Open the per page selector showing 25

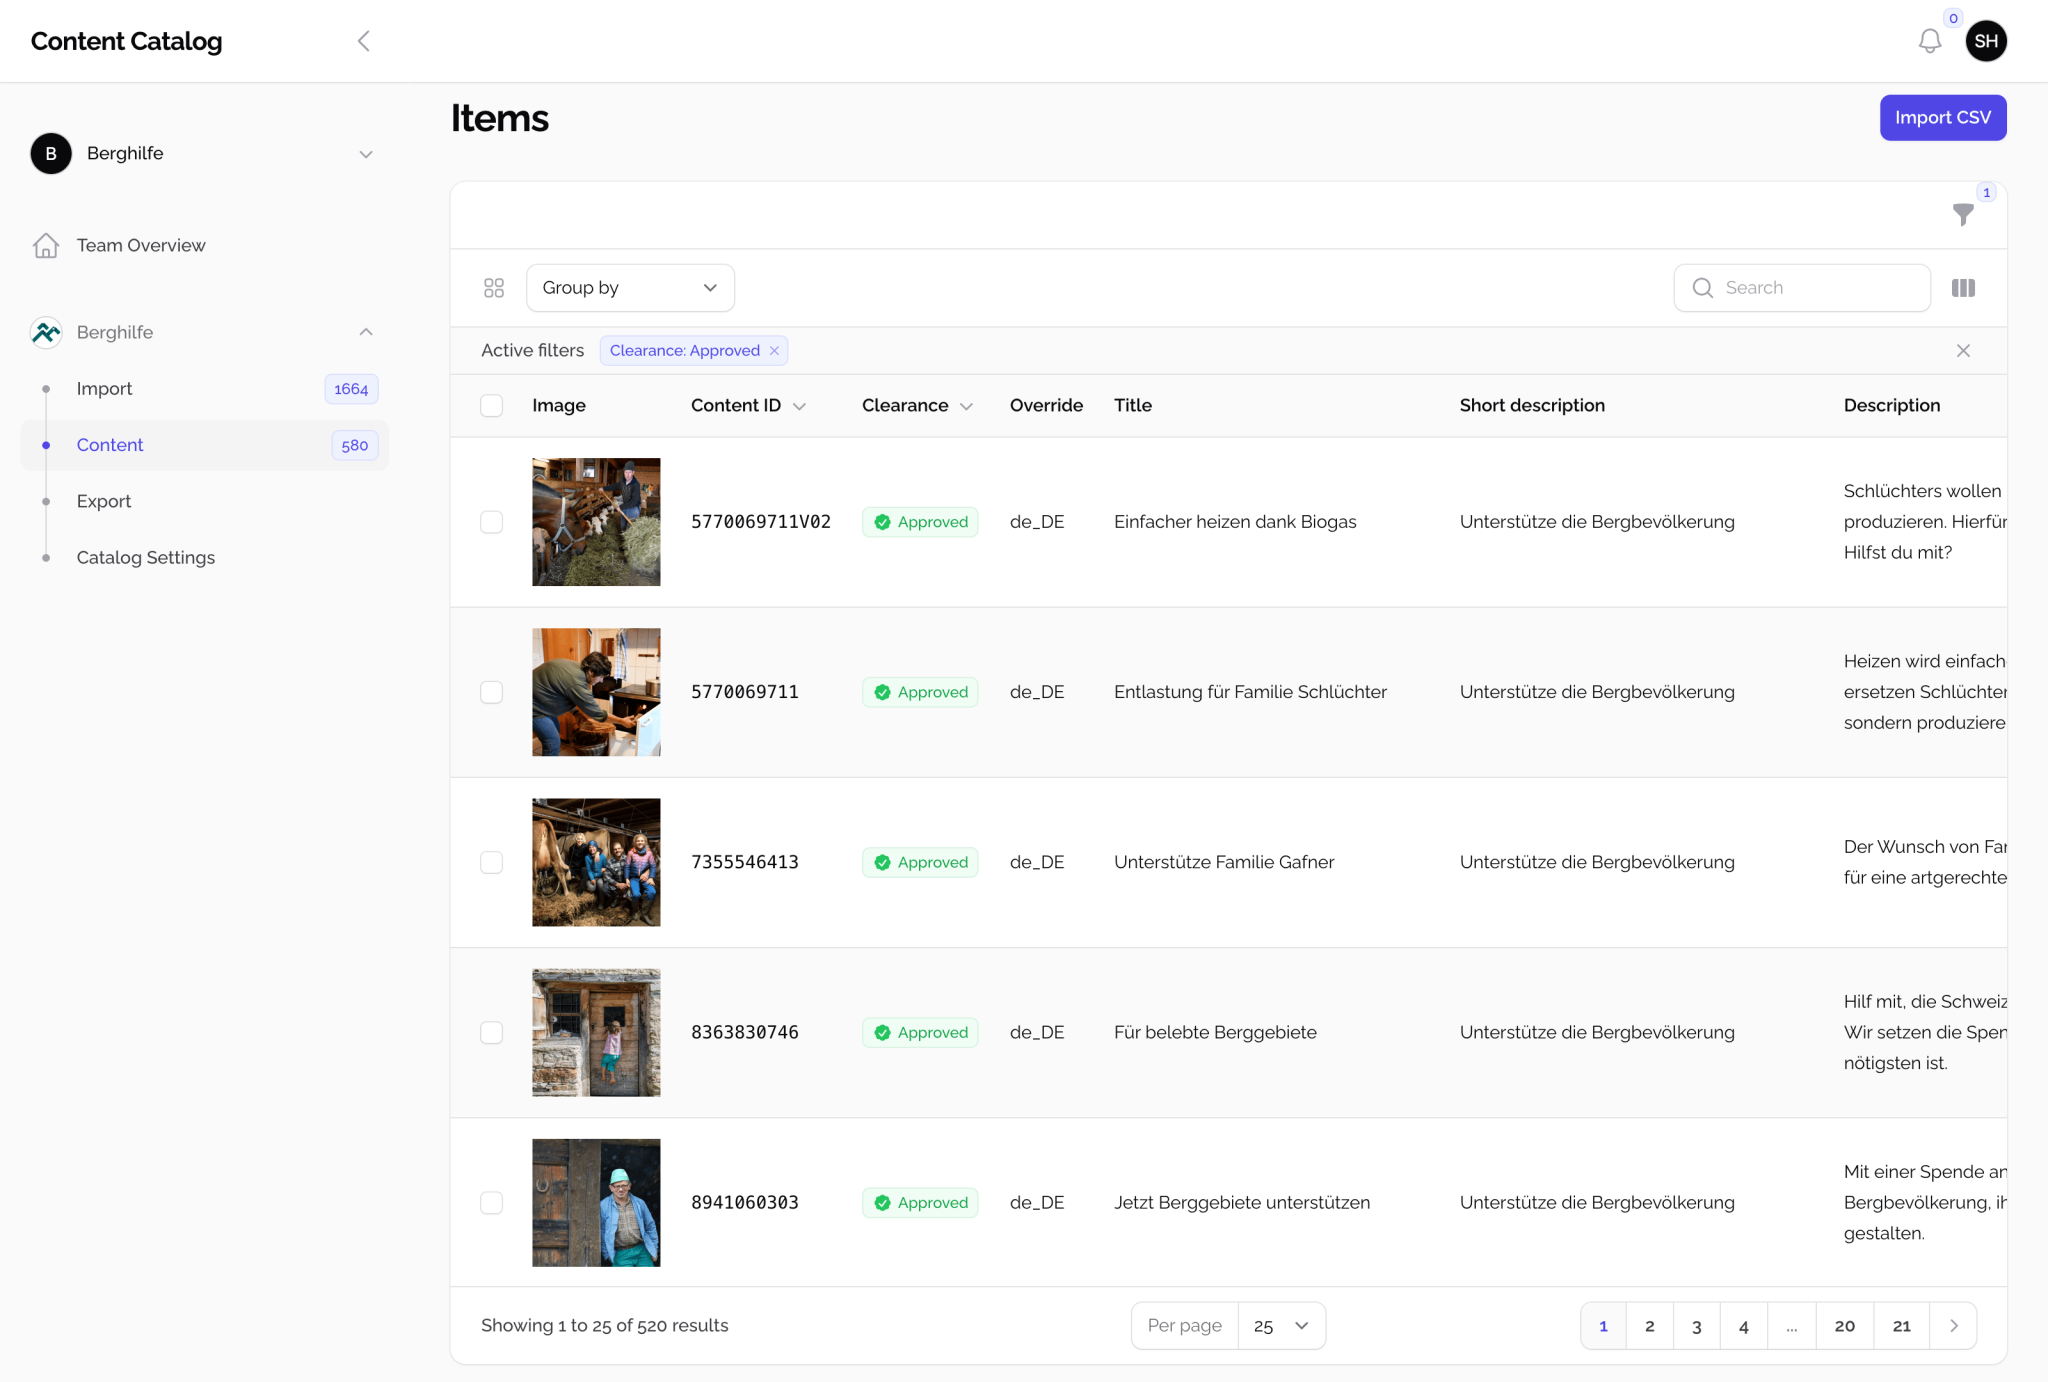(1281, 1325)
